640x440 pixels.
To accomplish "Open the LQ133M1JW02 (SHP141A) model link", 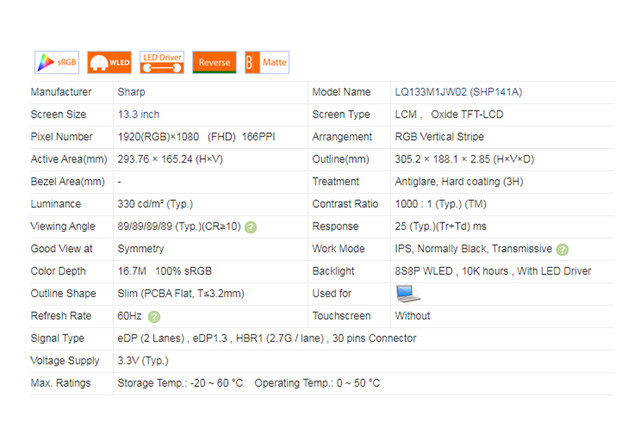I will [x=458, y=92].
